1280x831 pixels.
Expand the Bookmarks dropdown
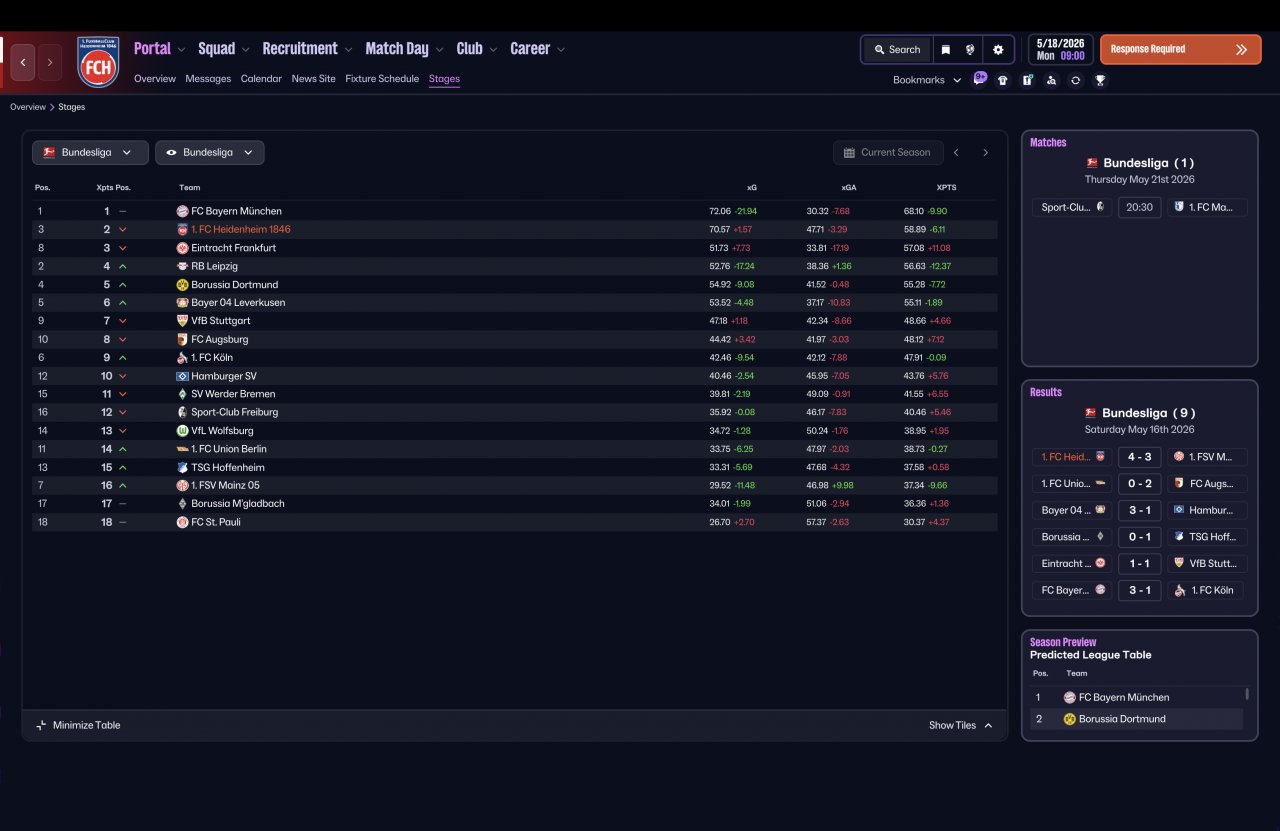(927, 80)
